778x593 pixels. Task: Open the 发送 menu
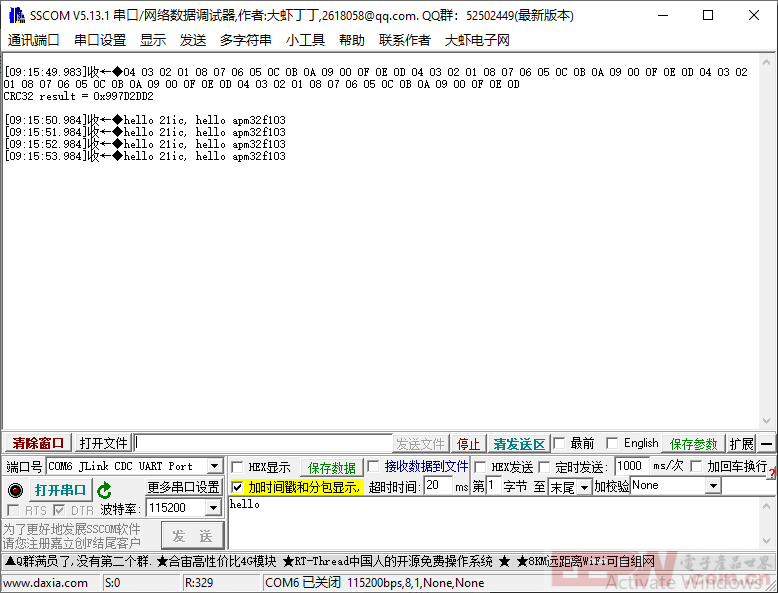tap(193, 40)
